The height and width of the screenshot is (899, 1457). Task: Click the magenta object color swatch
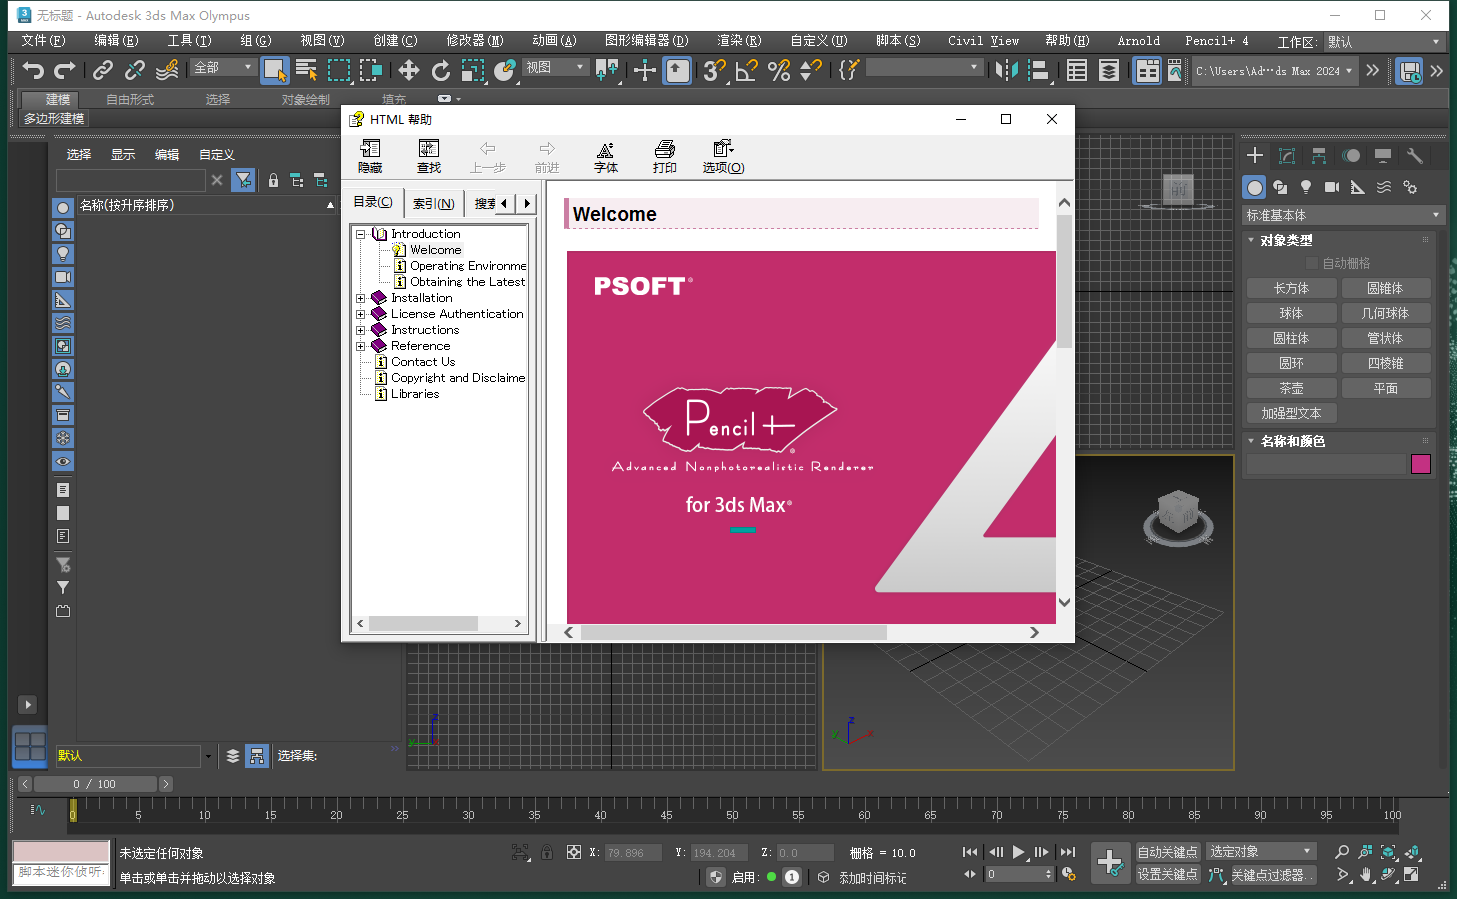1421,464
